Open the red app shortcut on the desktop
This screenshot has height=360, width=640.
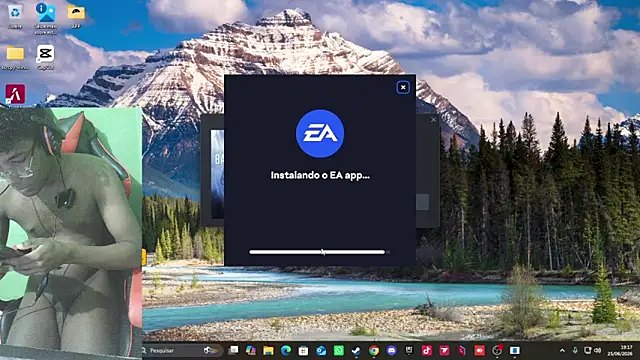[x=15, y=94]
